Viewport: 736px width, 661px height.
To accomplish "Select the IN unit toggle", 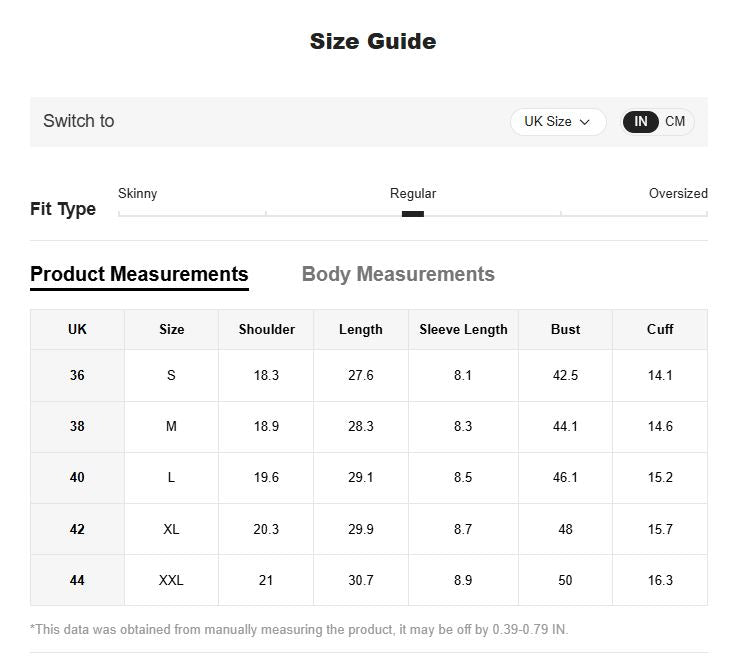I will [641, 122].
